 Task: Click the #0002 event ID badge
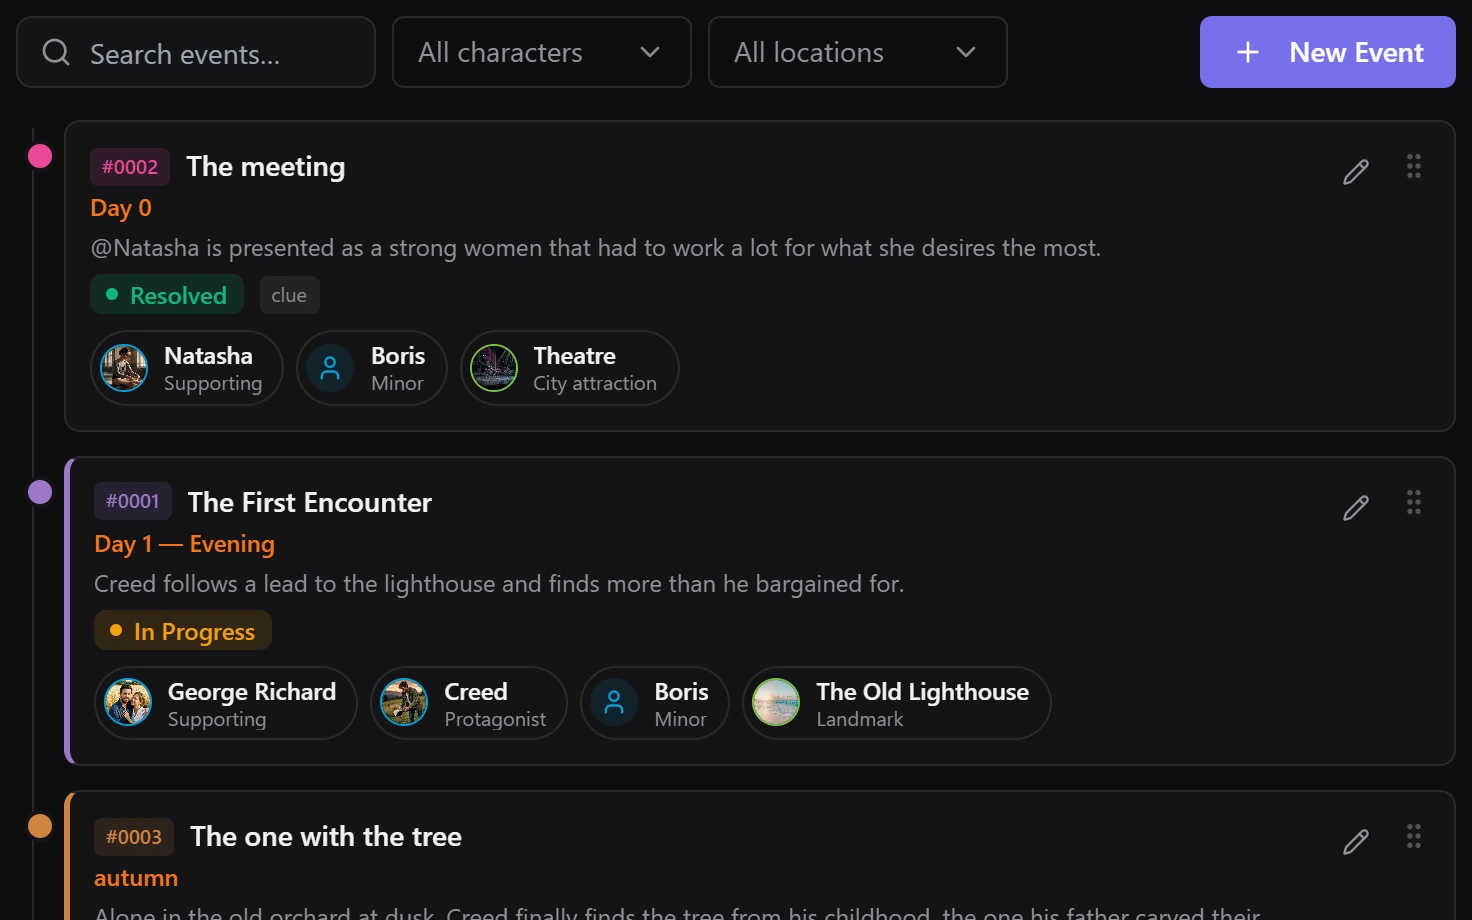[130, 167]
